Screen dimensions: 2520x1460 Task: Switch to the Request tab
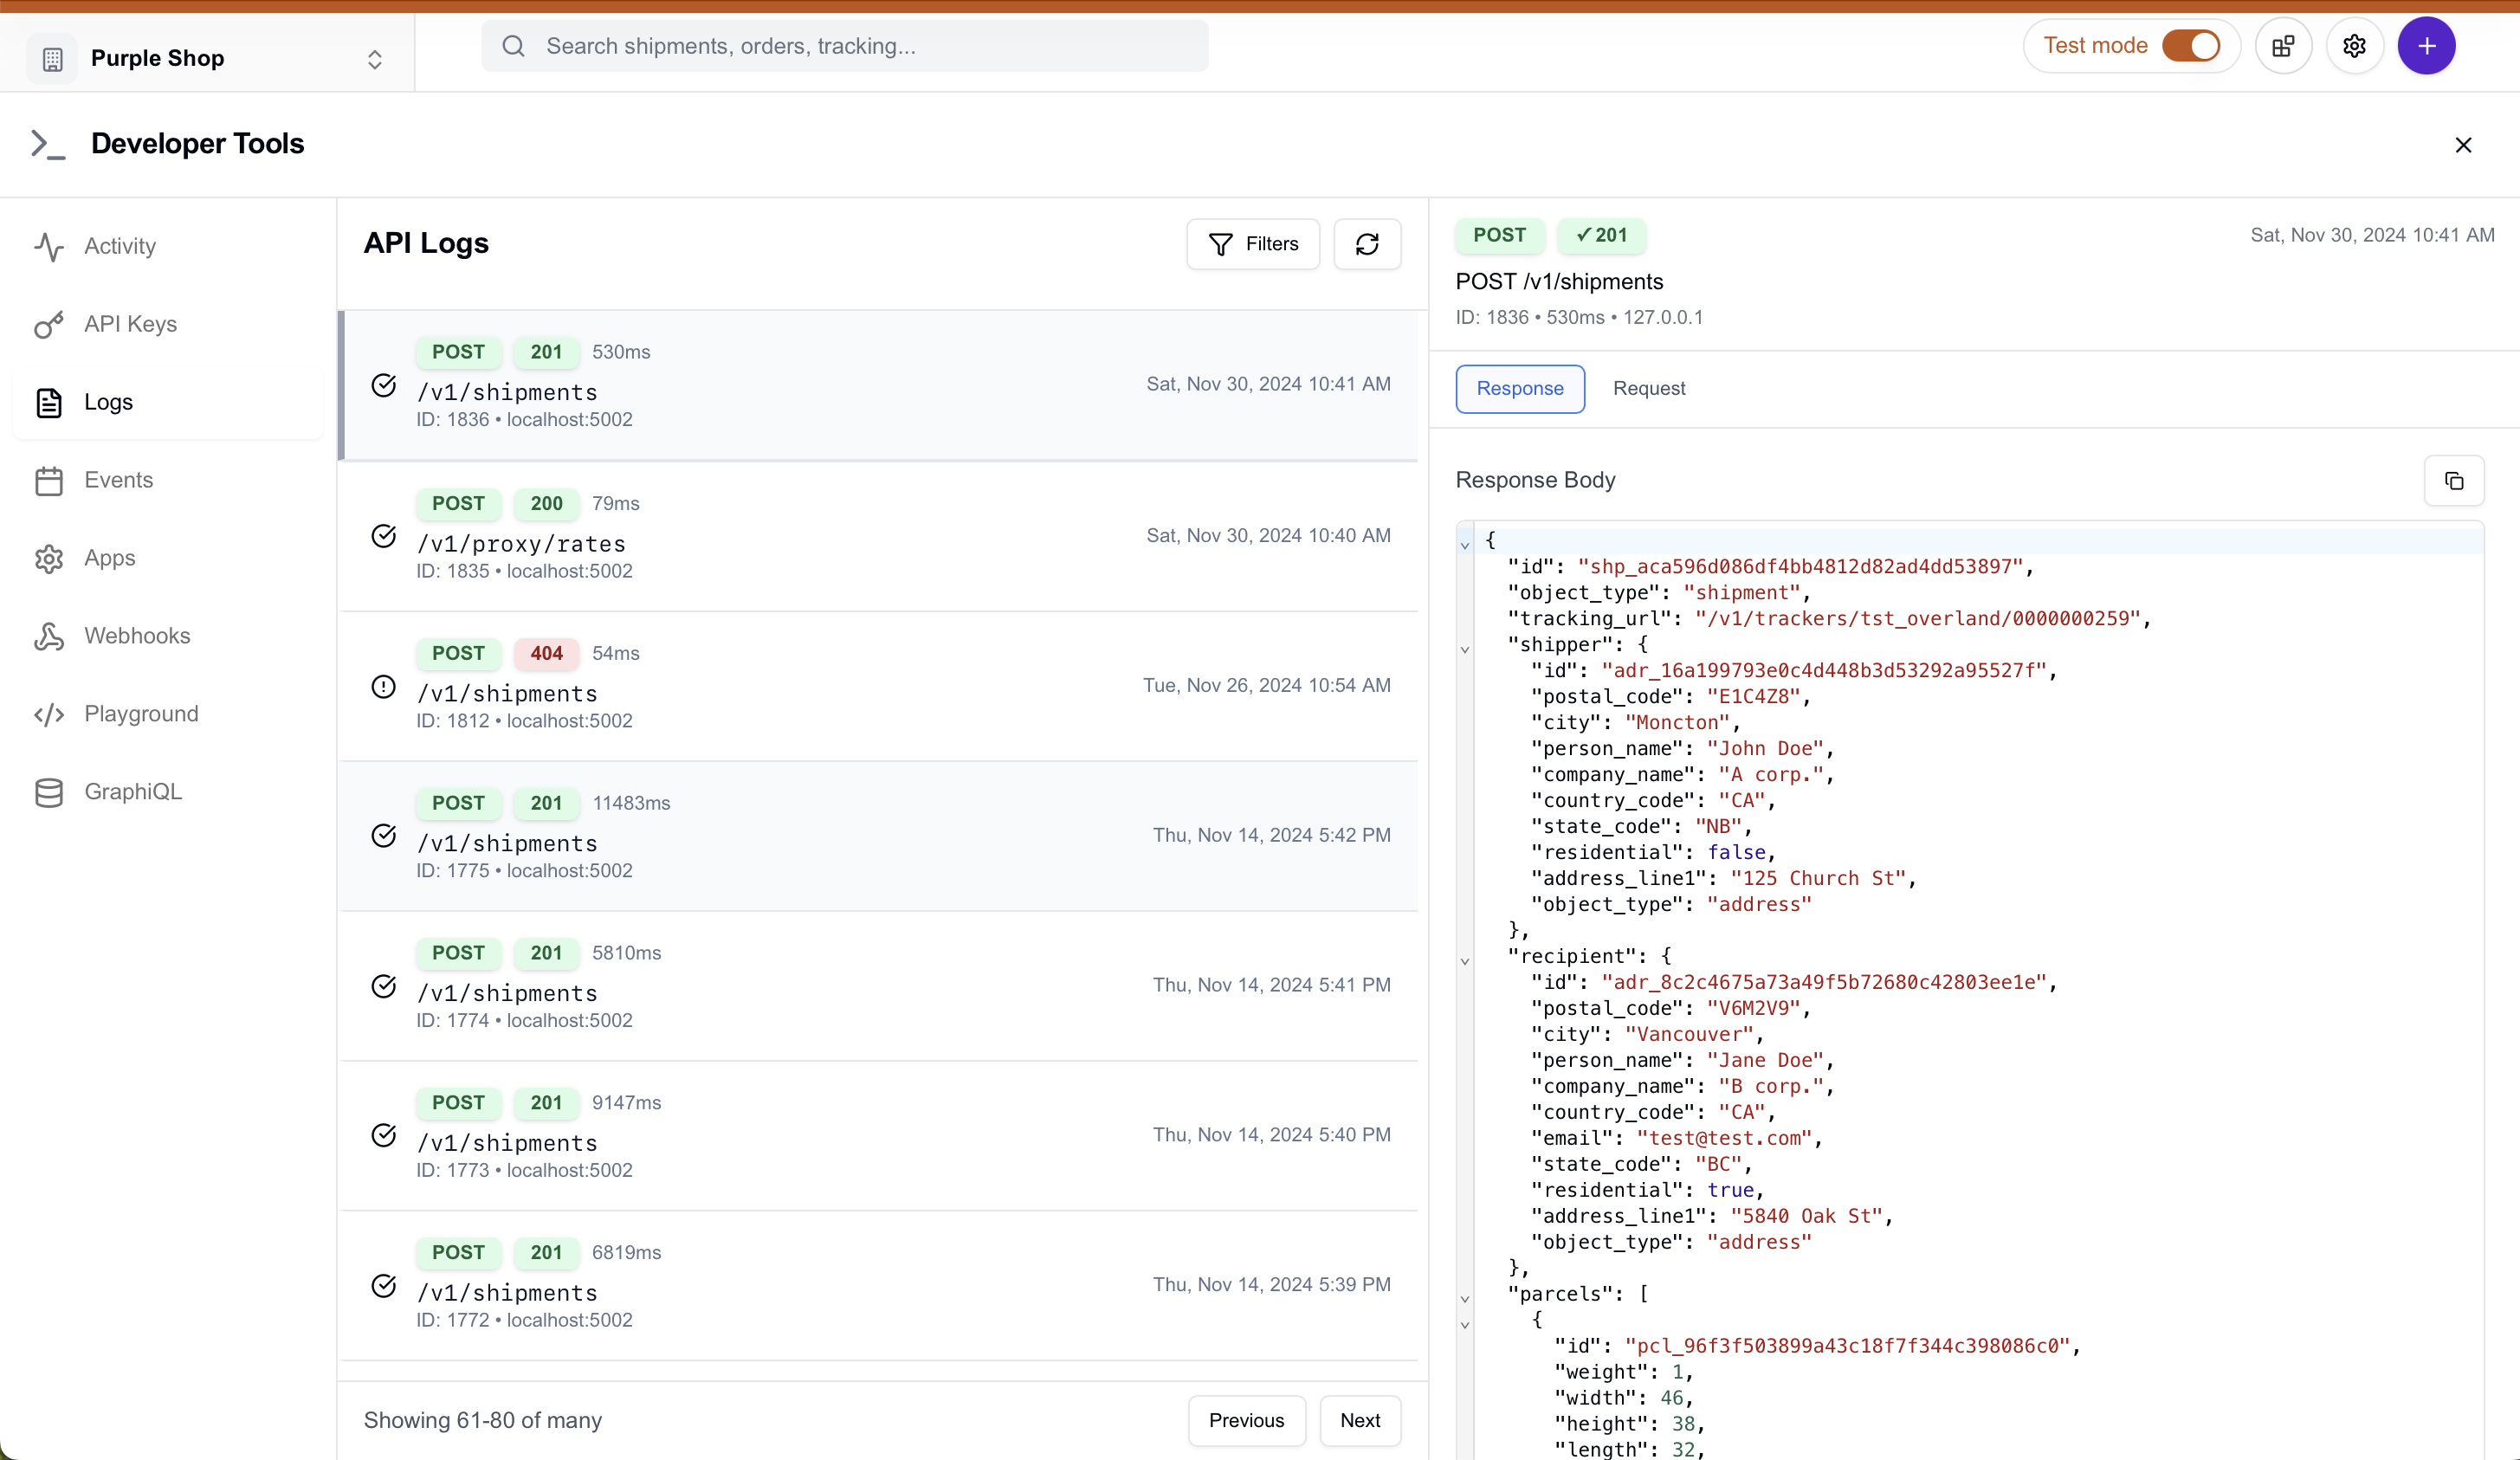pyautogui.click(x=1649, y=388)
